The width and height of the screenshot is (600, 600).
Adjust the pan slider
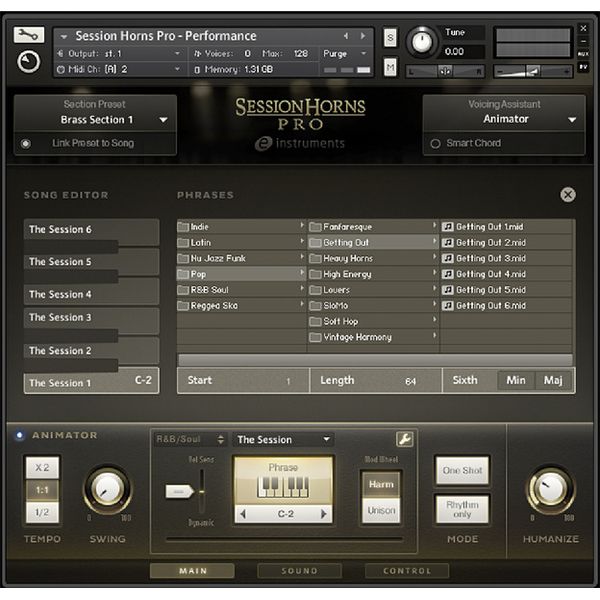[x=445, y=71]
